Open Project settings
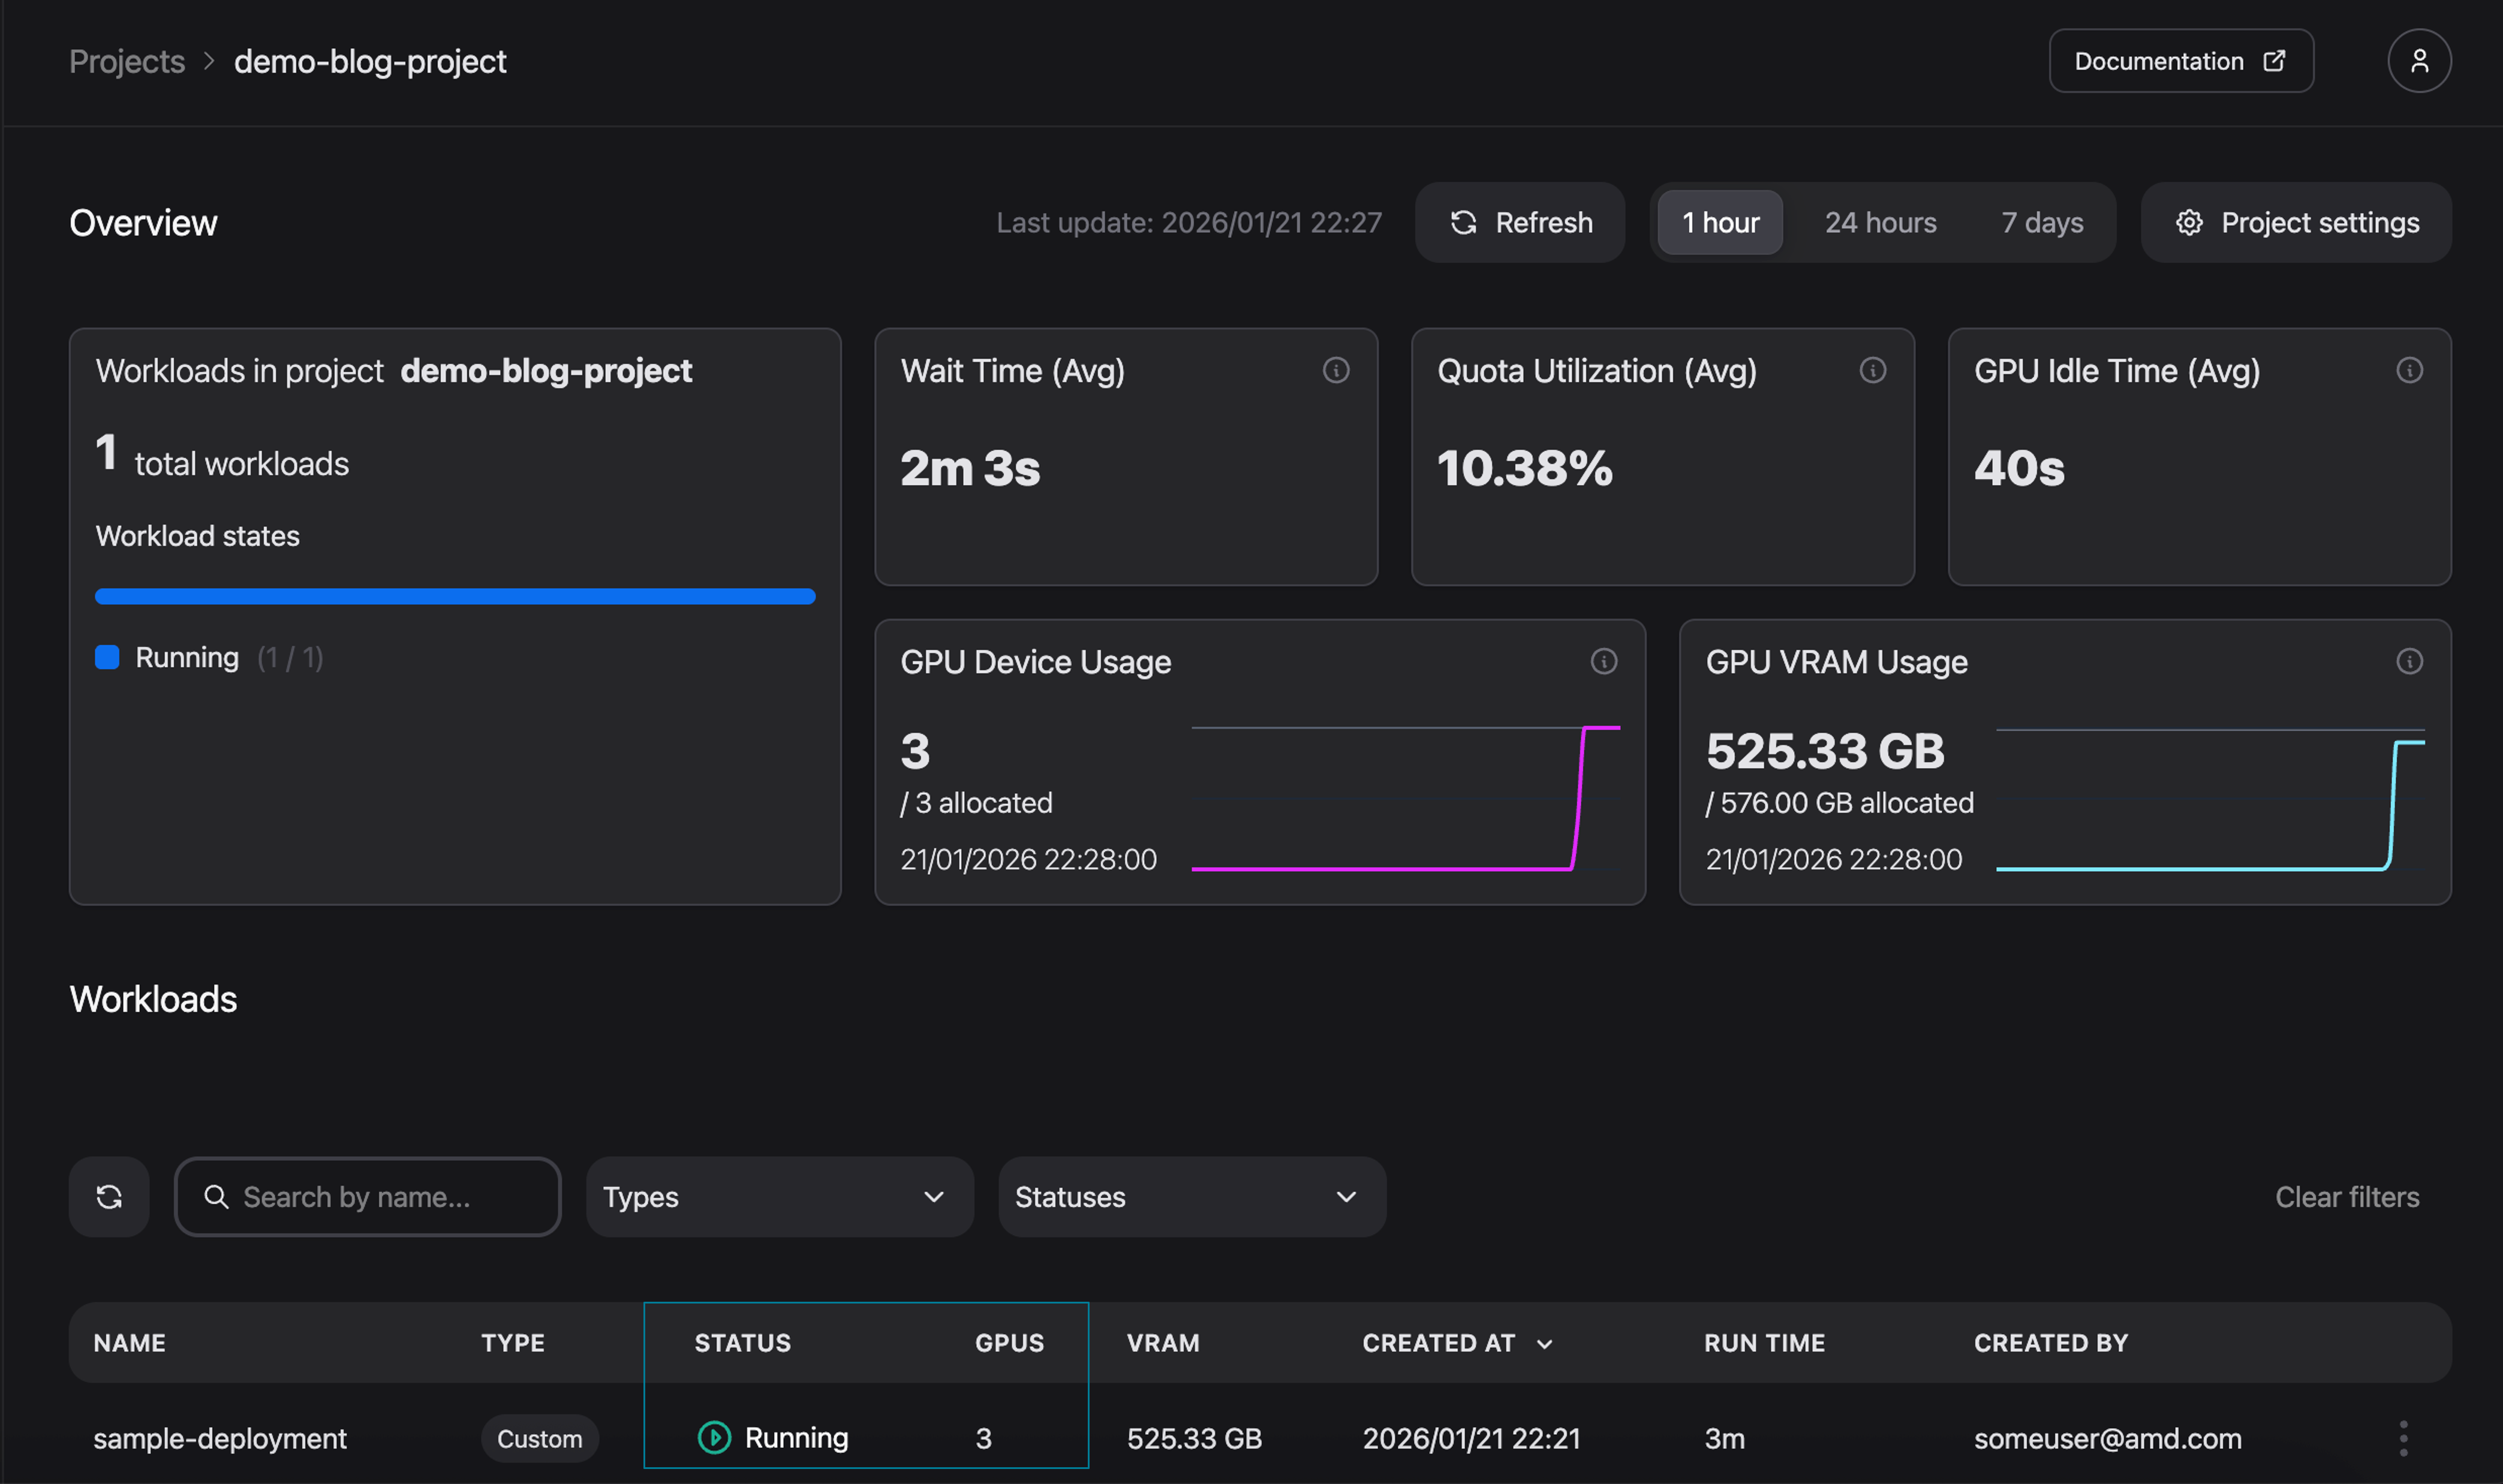This screenshot has width=2503, height=1484. [2296, 222]
